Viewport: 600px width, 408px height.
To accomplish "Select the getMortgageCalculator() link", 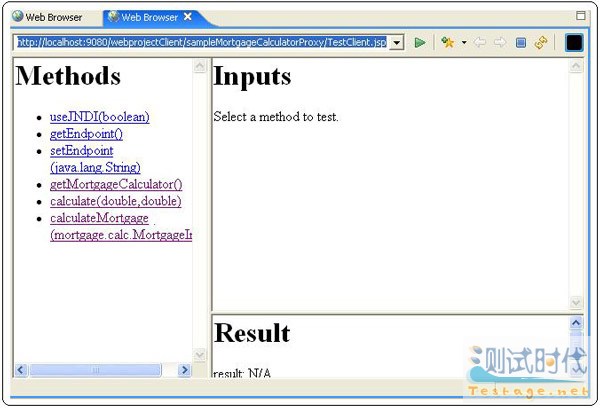I will [115, 185].
